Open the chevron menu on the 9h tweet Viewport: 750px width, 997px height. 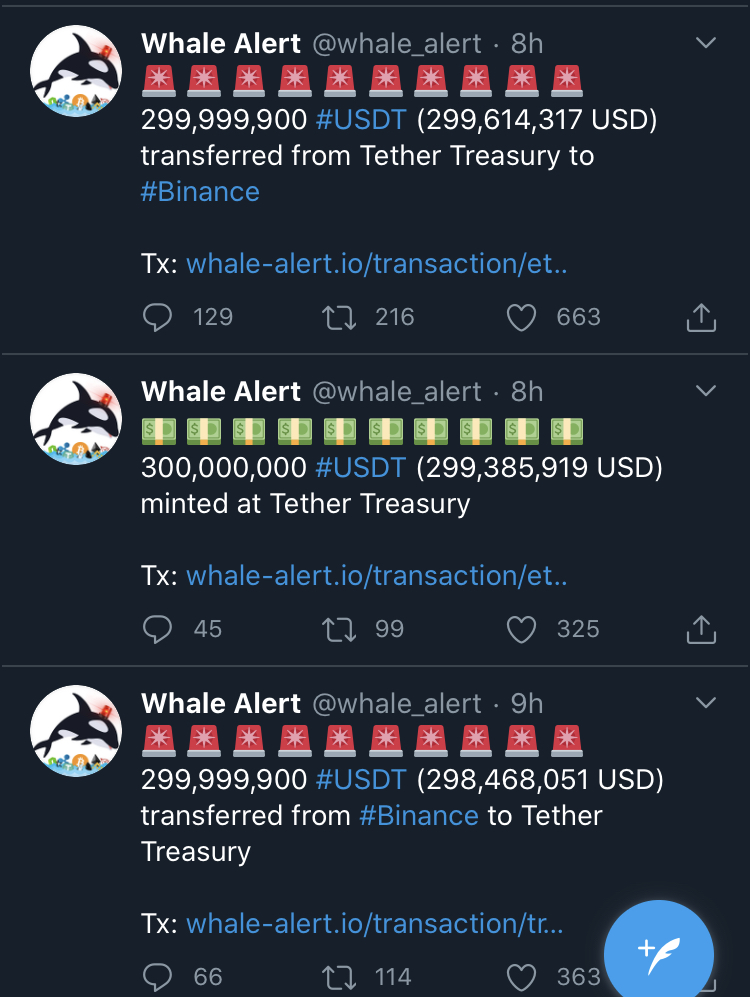point(706,703)
